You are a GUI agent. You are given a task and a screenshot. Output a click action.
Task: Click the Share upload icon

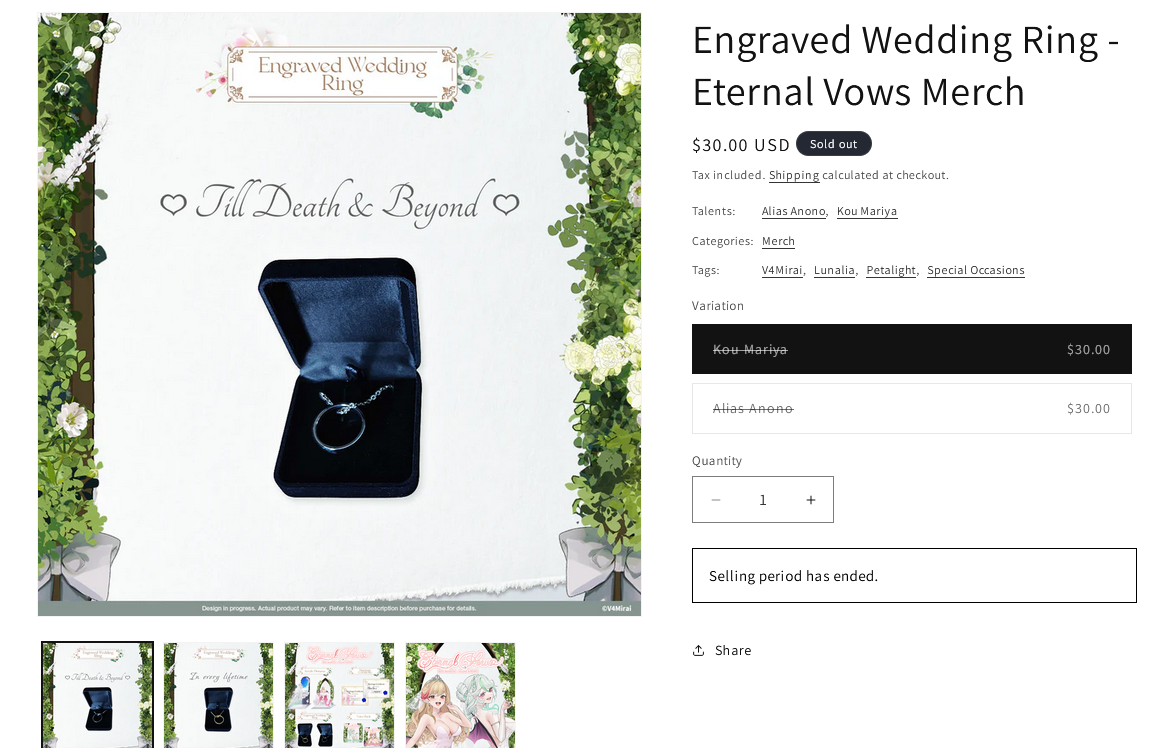[x=698, y=650]
